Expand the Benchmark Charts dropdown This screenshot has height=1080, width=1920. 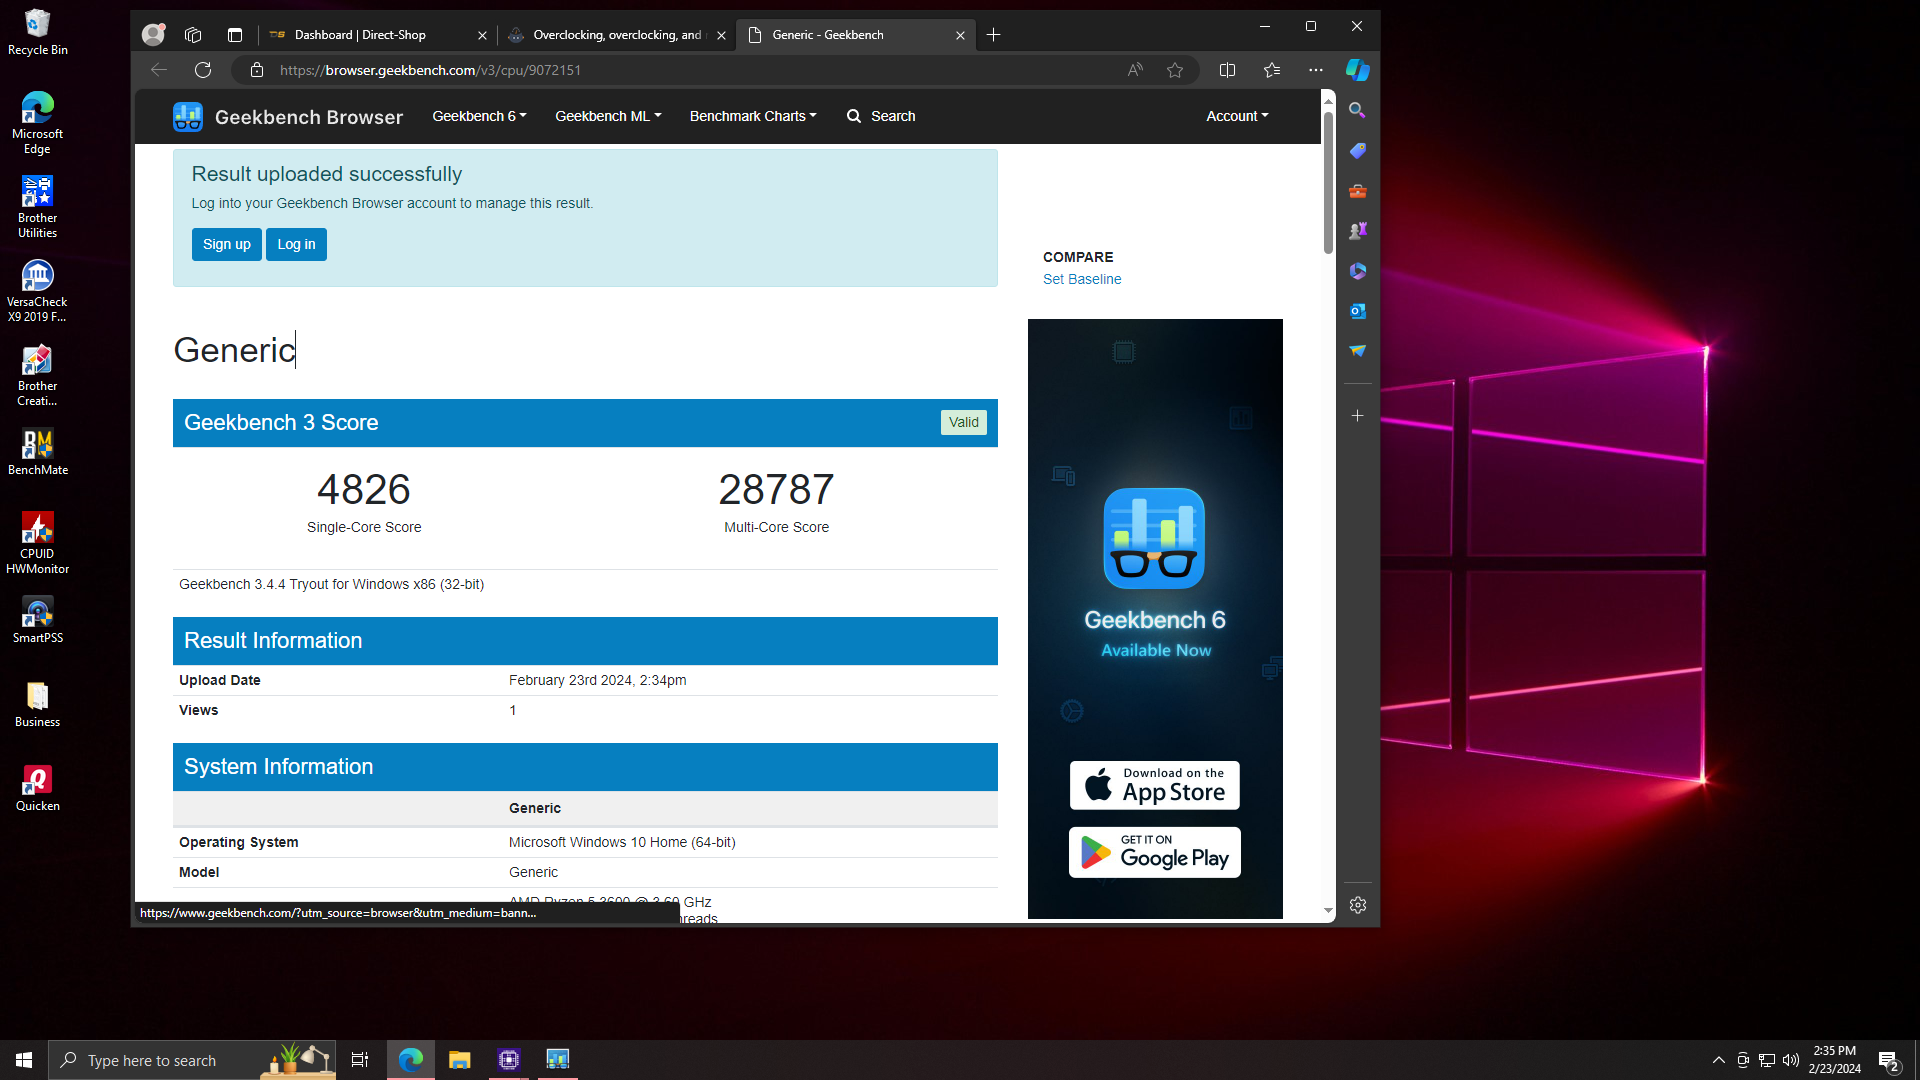753,116
